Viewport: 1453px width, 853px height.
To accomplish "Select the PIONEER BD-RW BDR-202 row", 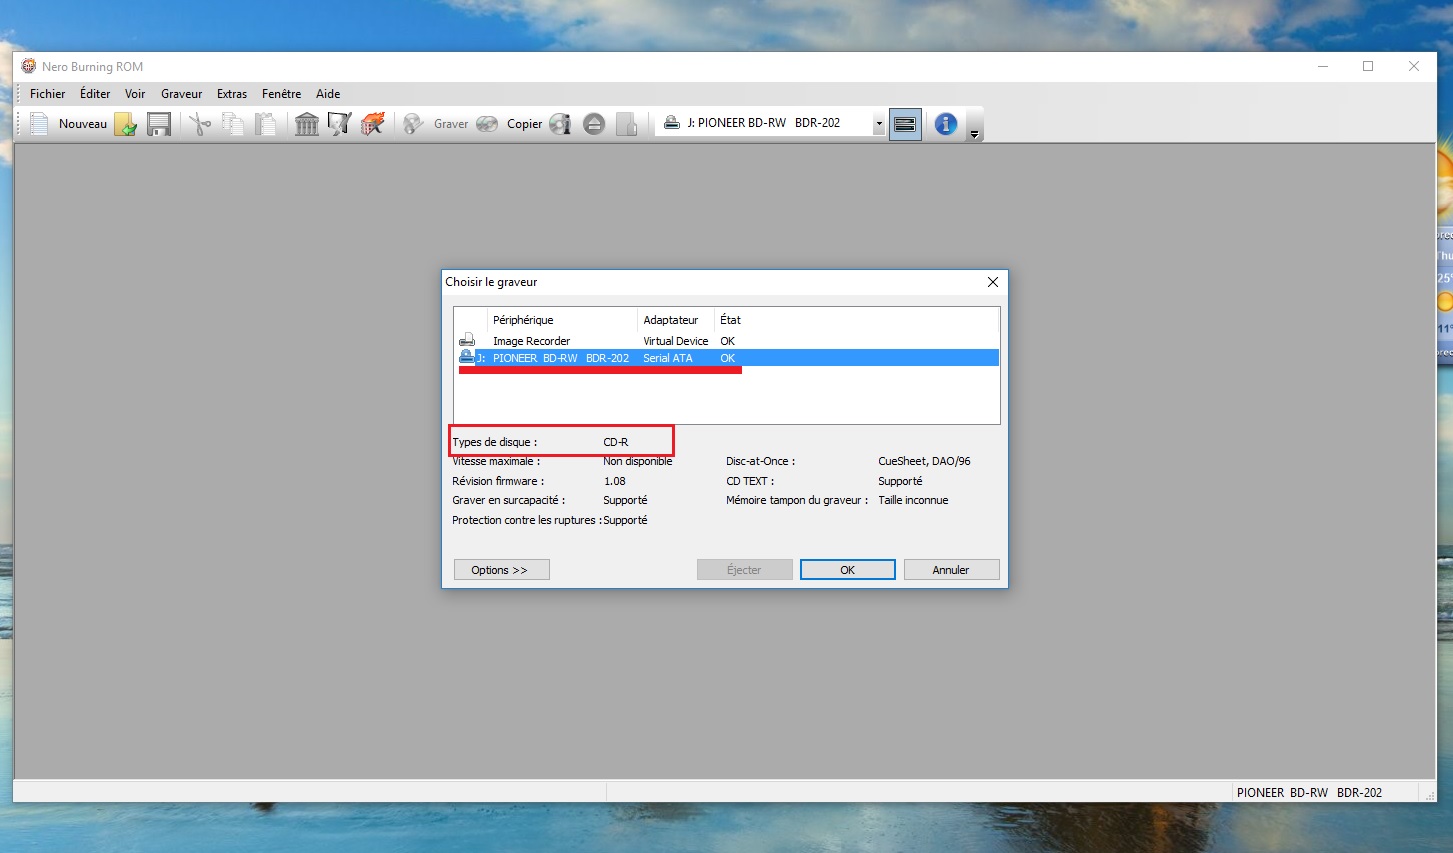I will coord(560,358).
